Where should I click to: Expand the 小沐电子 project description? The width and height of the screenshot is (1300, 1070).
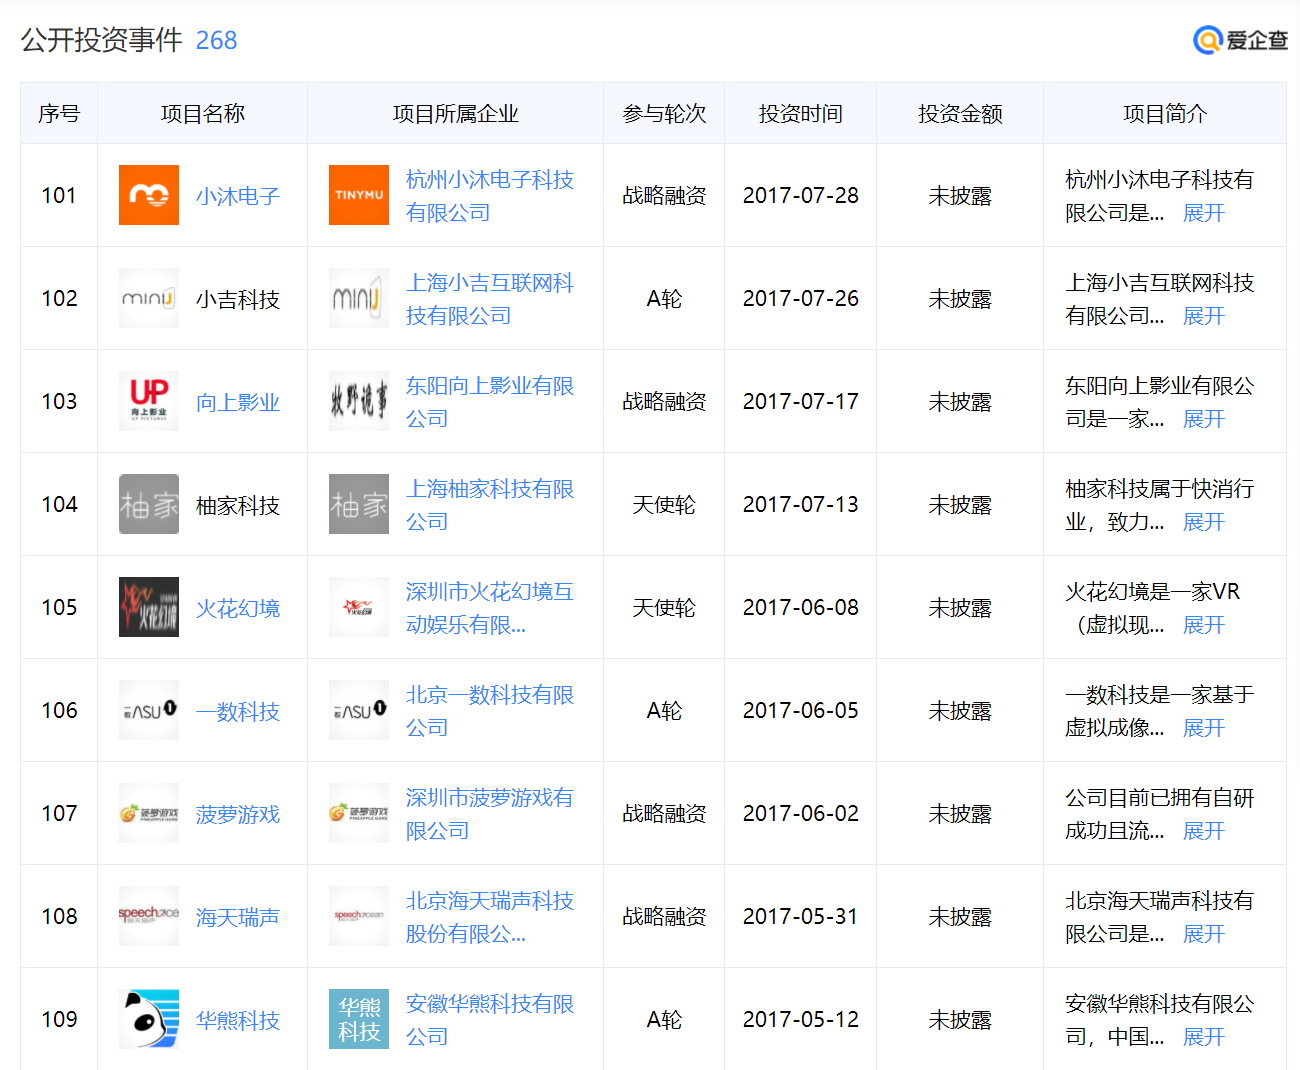click(x=1203, y=213)
